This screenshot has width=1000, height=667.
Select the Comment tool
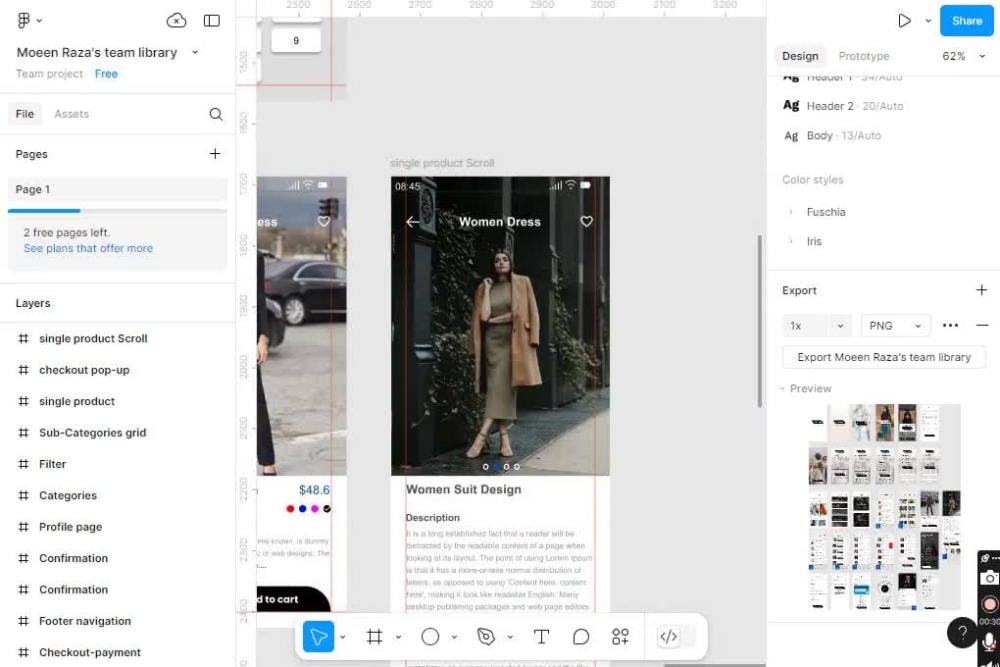[581, 636]
